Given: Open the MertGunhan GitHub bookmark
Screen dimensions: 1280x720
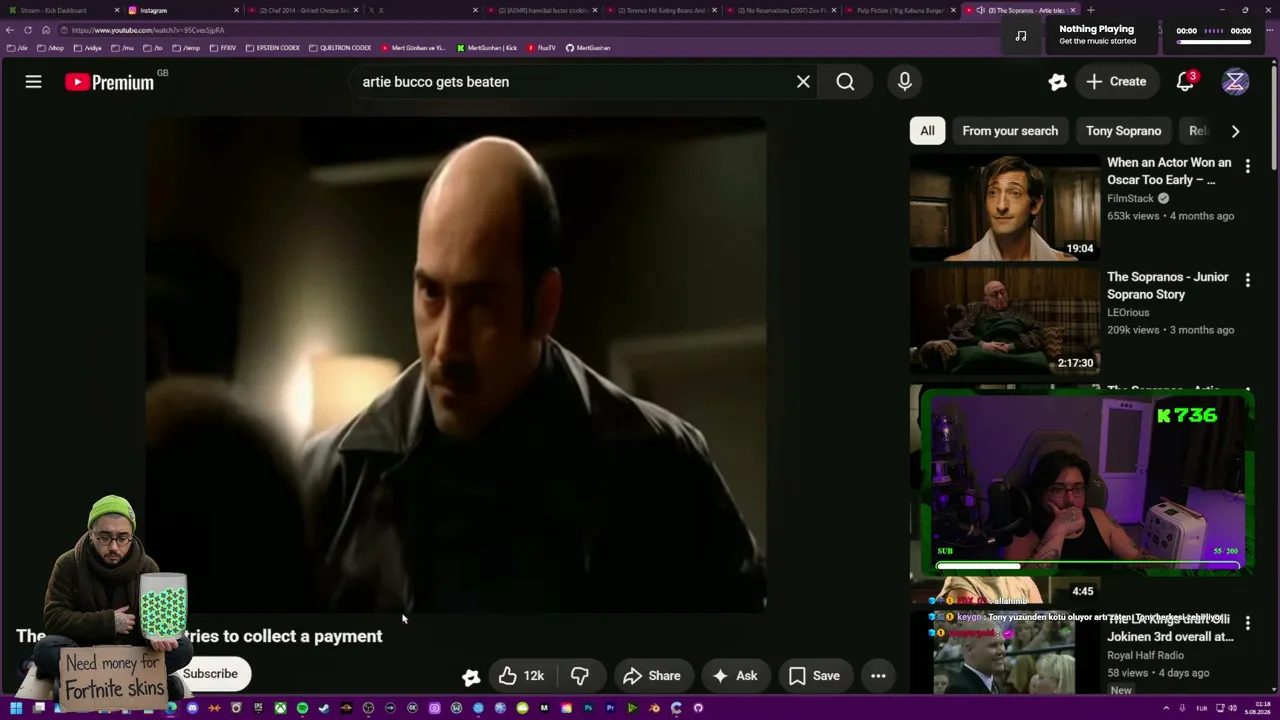Looking at the screenshot, I should coord(588,48).
